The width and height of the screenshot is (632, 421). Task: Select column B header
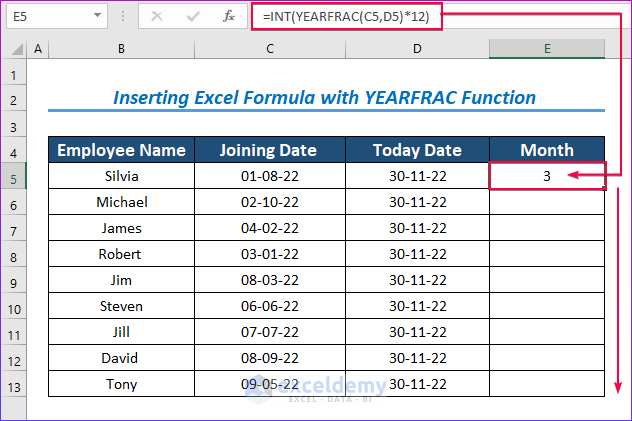(121, 49)
